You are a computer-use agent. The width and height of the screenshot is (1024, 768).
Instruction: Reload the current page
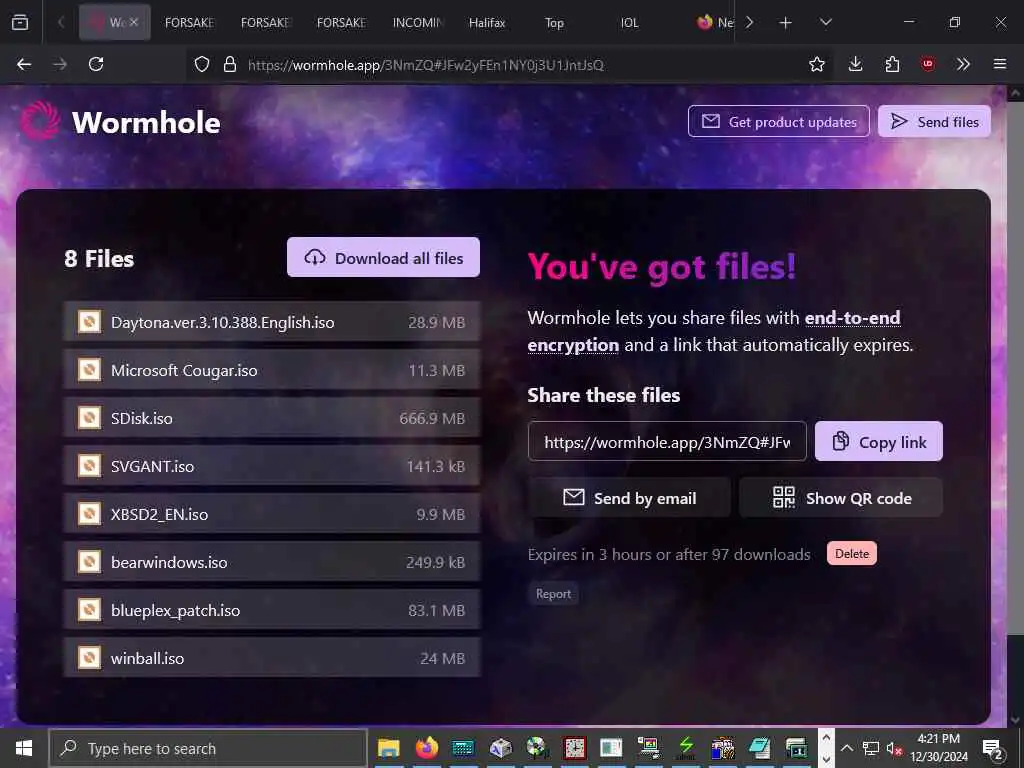96,64
